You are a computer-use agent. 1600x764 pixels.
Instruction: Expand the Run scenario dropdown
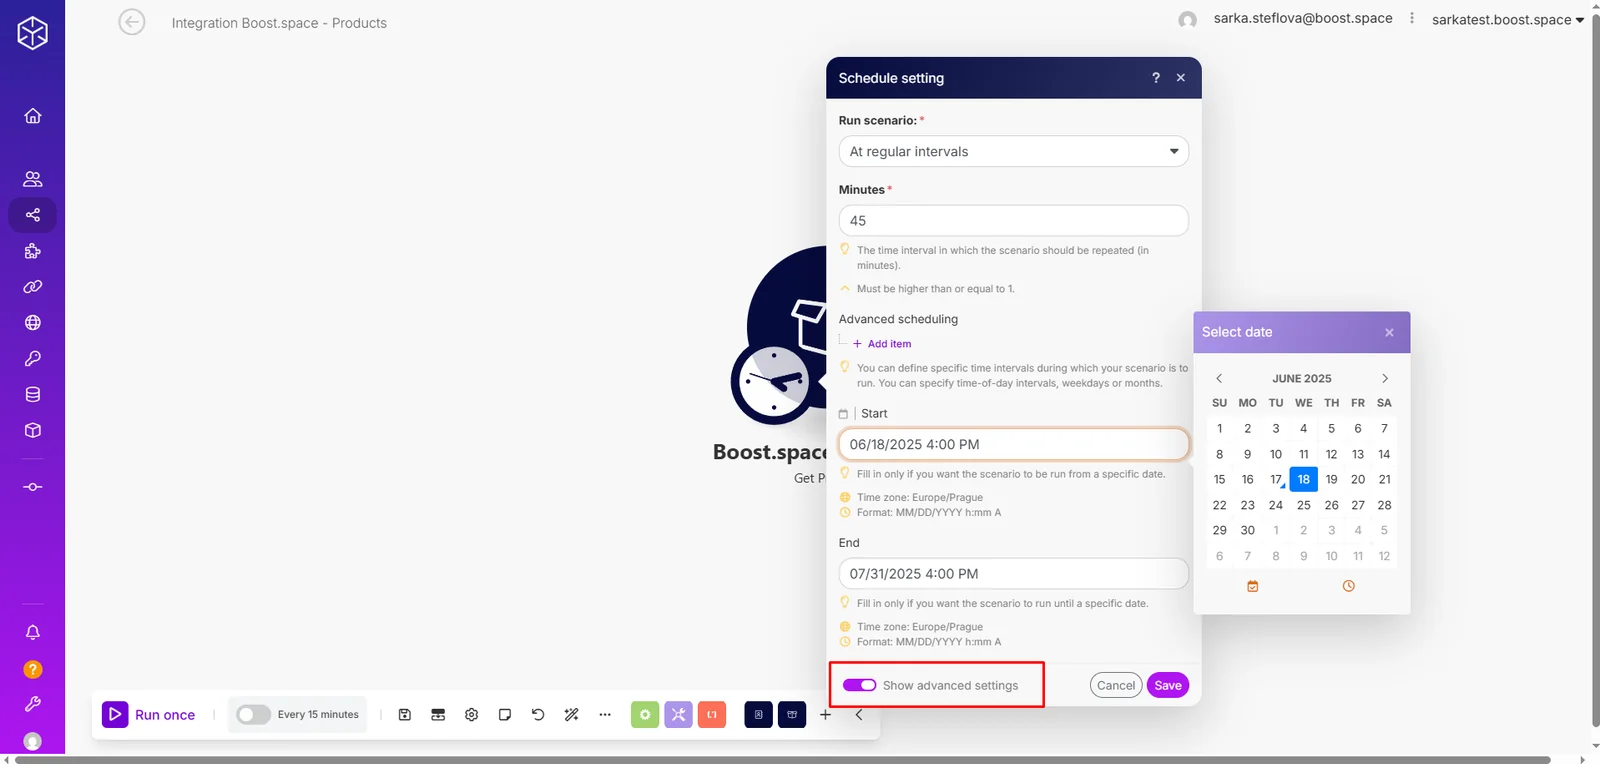click(x=1013, y=152)
